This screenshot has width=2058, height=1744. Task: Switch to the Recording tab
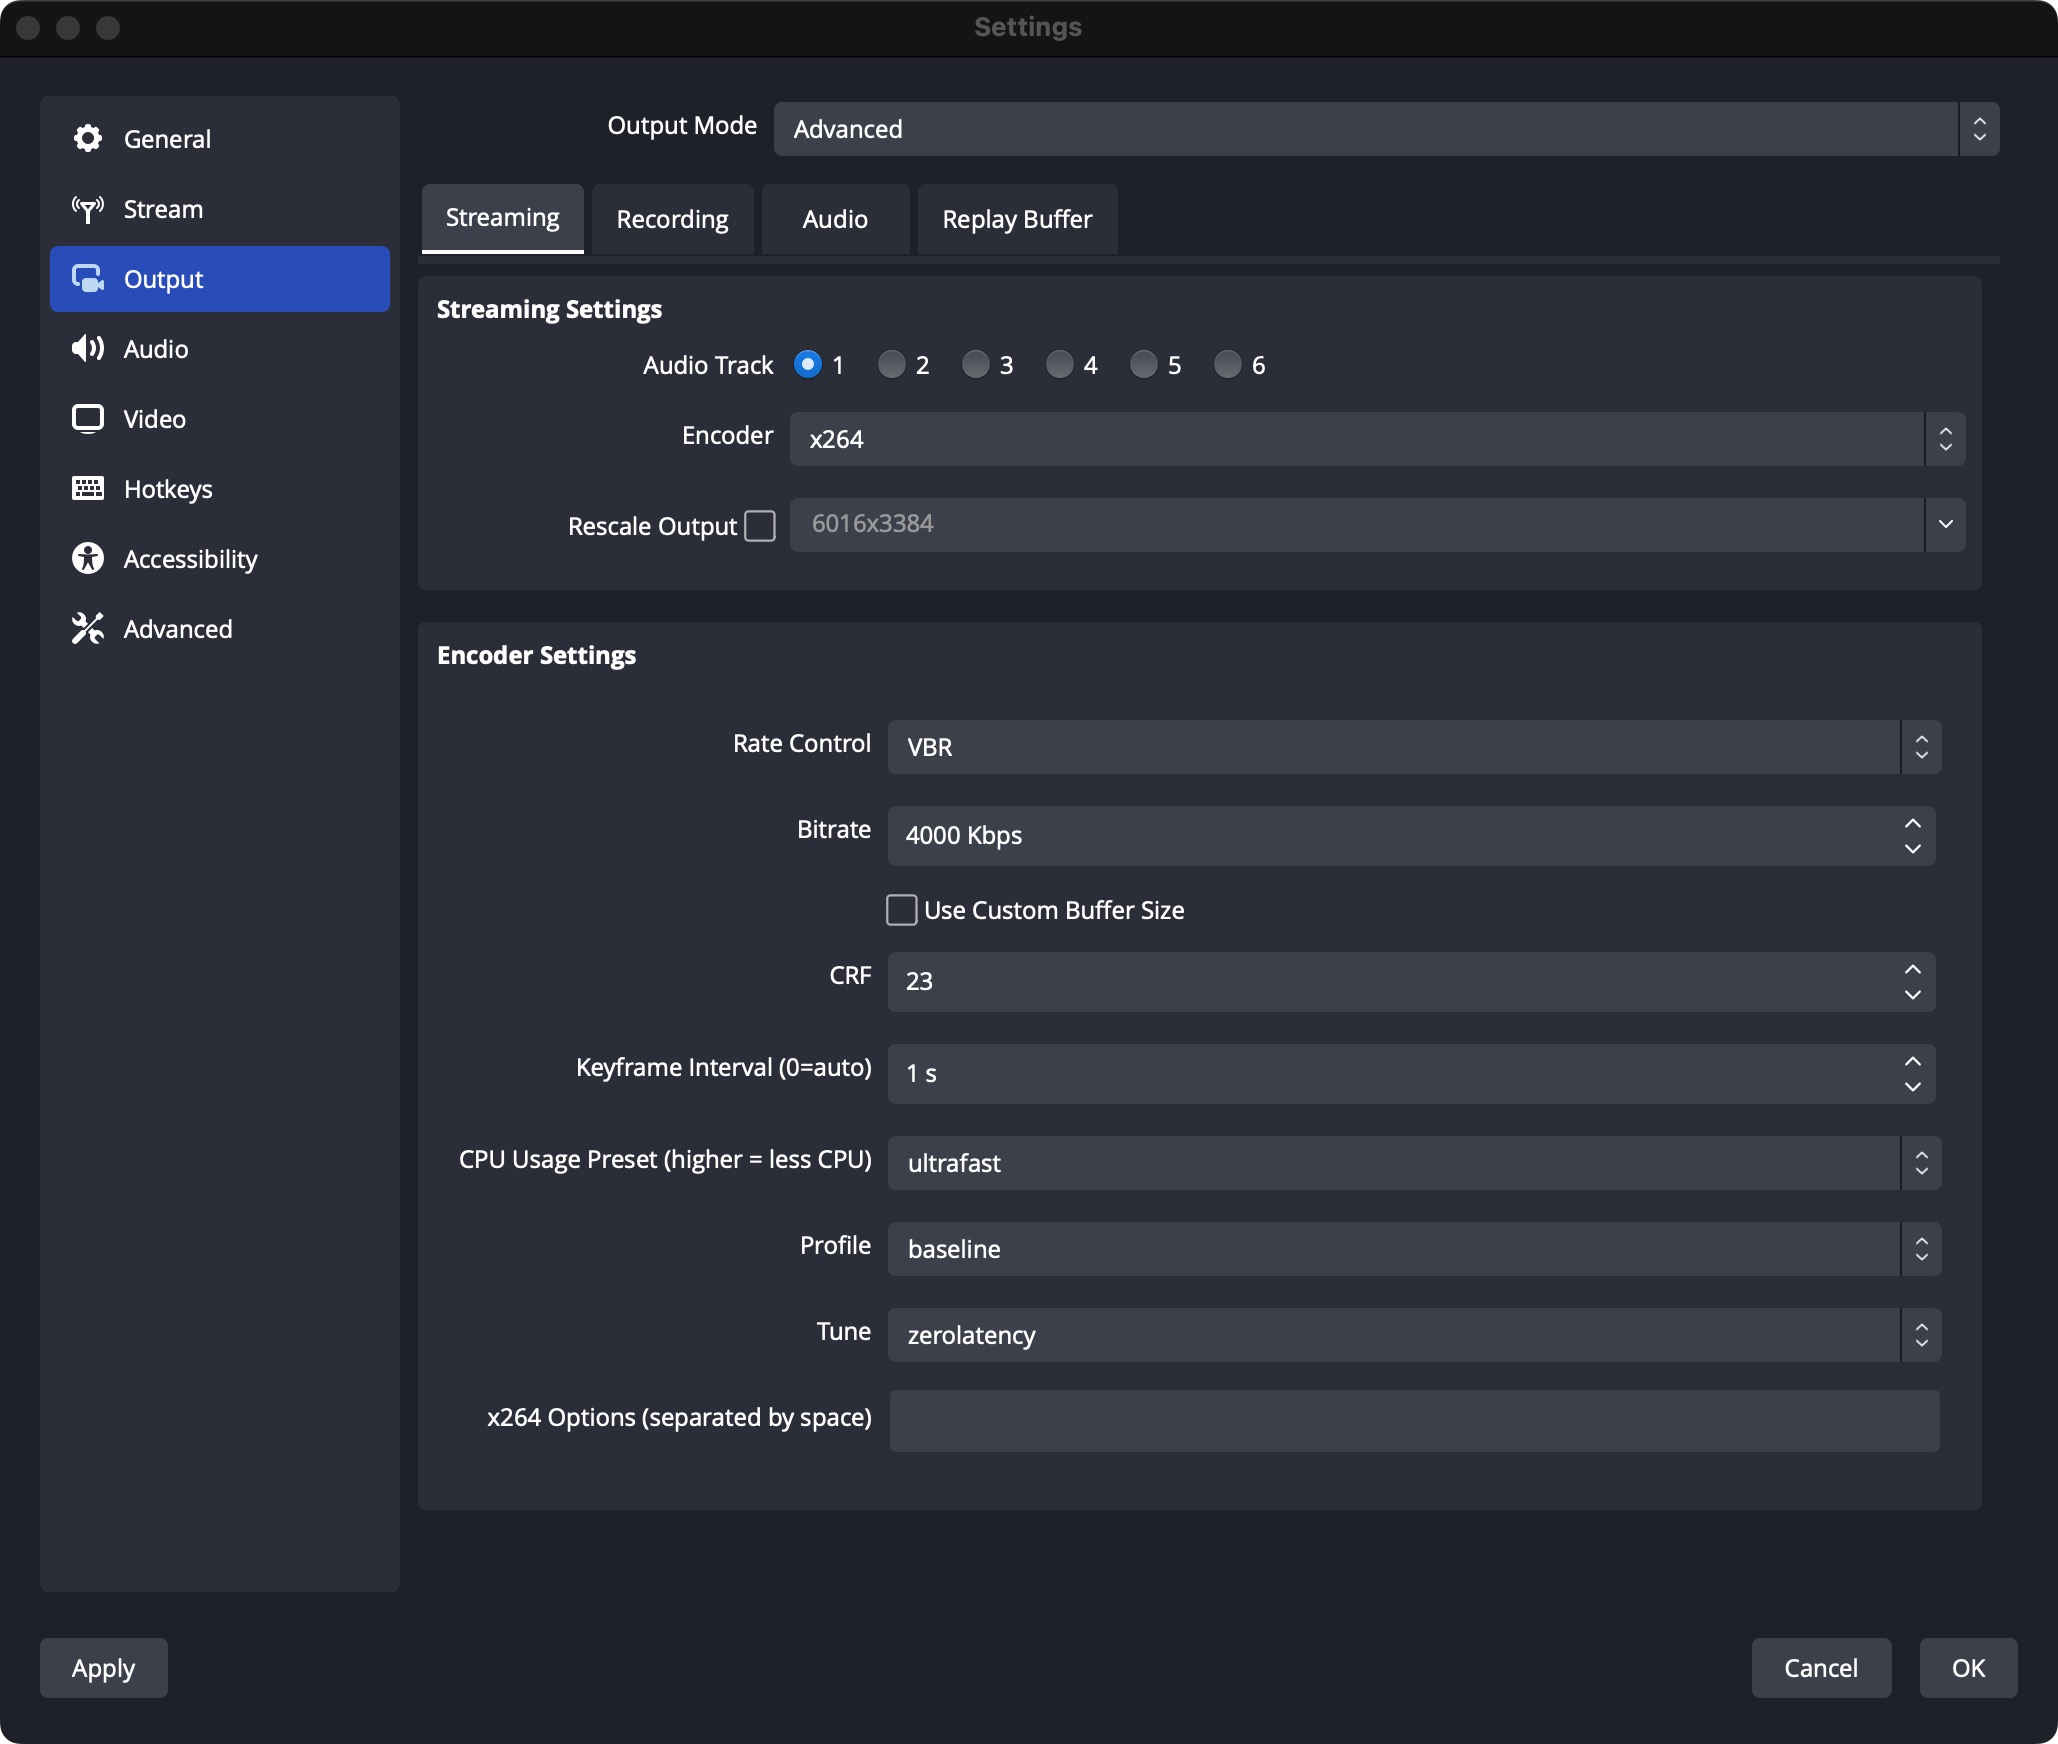coord(672,219)
